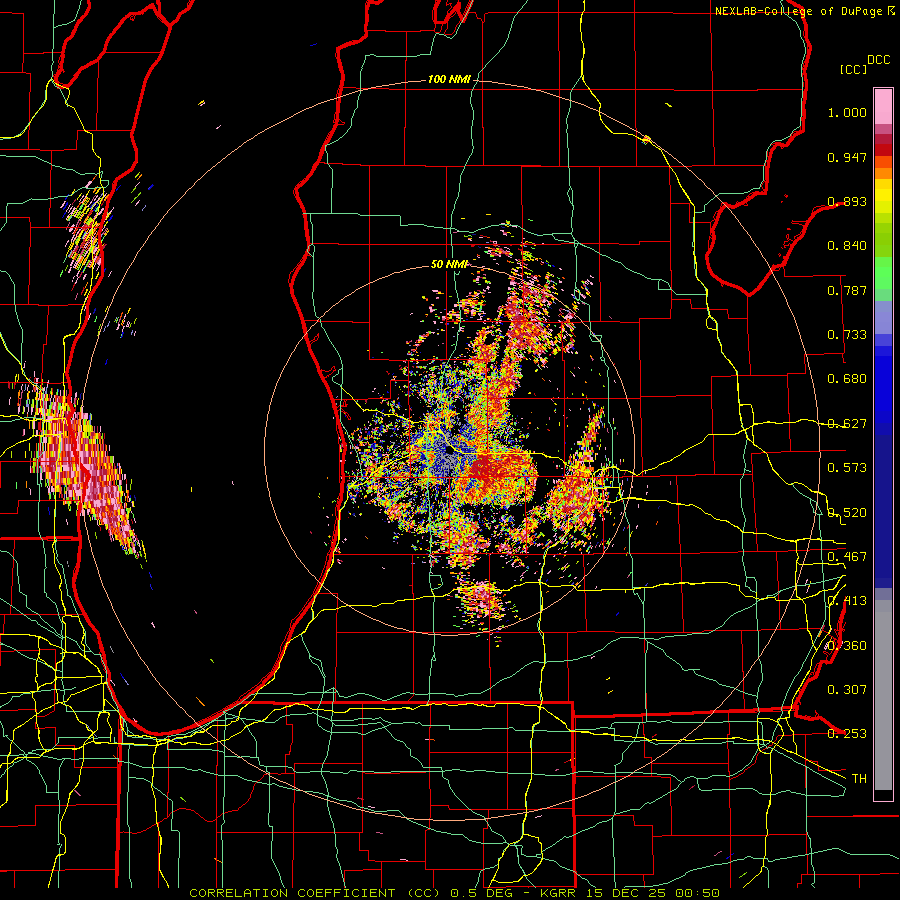
Task: Click the DCC legend heading
Action: point(878,60)
